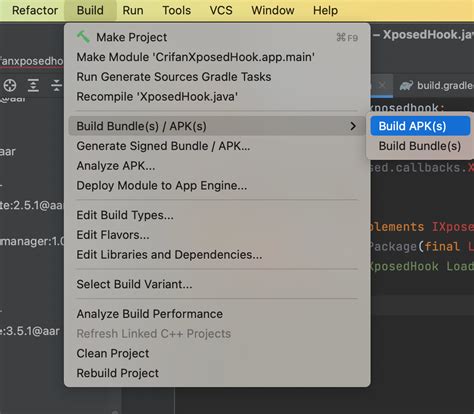
Task: Click the crosshair locate icon in project panel
Action: (10, 85)
